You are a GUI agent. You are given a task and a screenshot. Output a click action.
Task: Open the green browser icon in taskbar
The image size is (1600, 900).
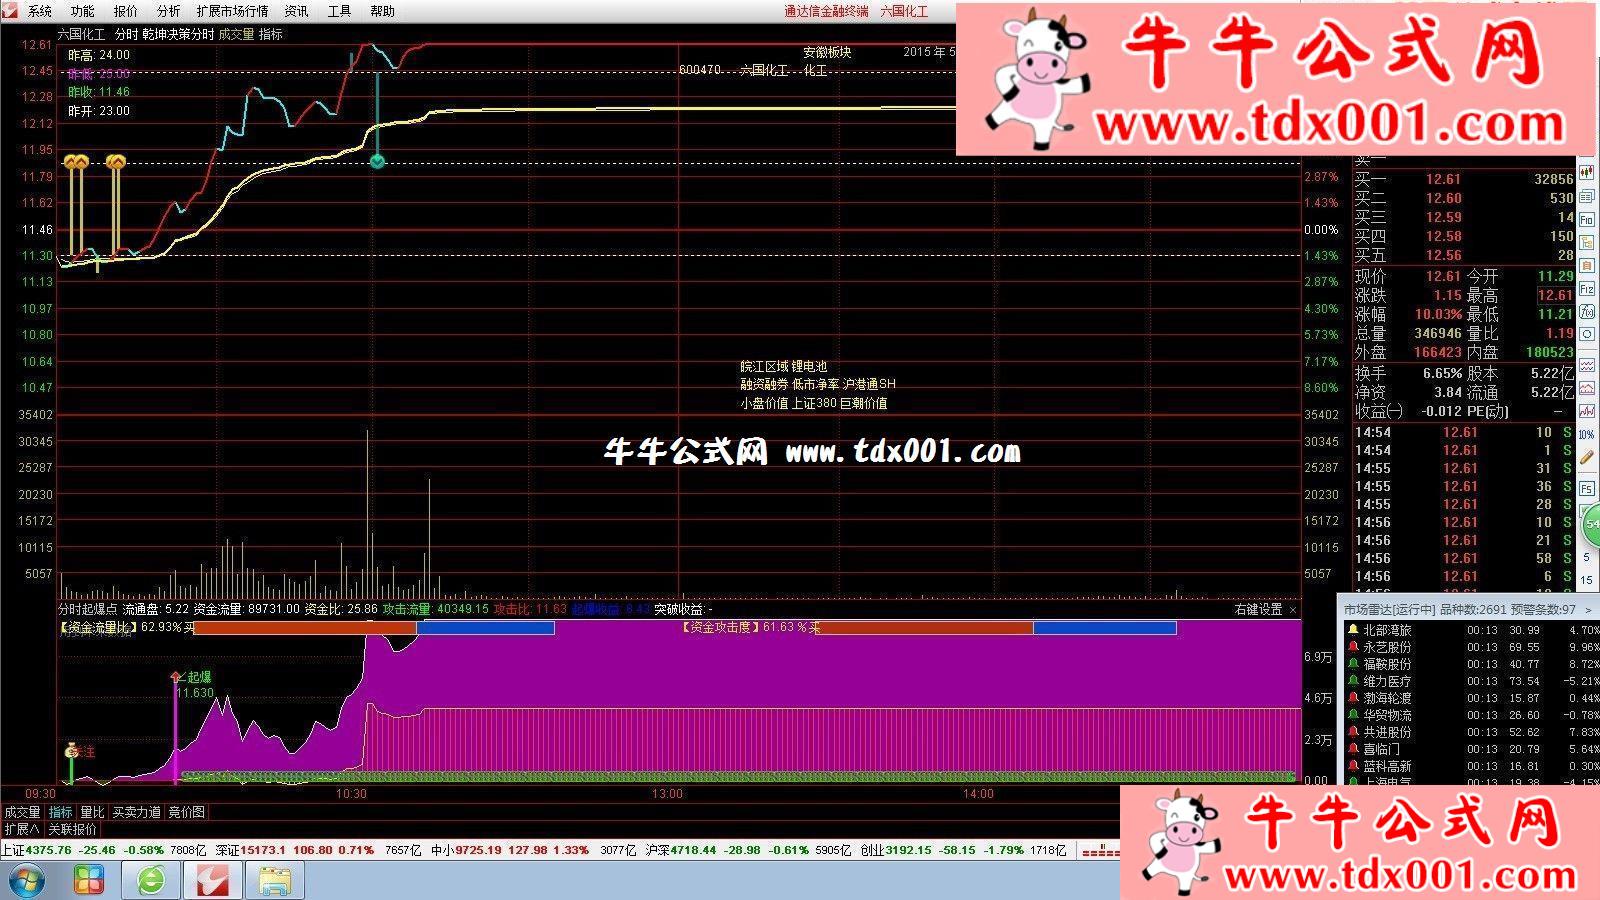click(151, 880)
